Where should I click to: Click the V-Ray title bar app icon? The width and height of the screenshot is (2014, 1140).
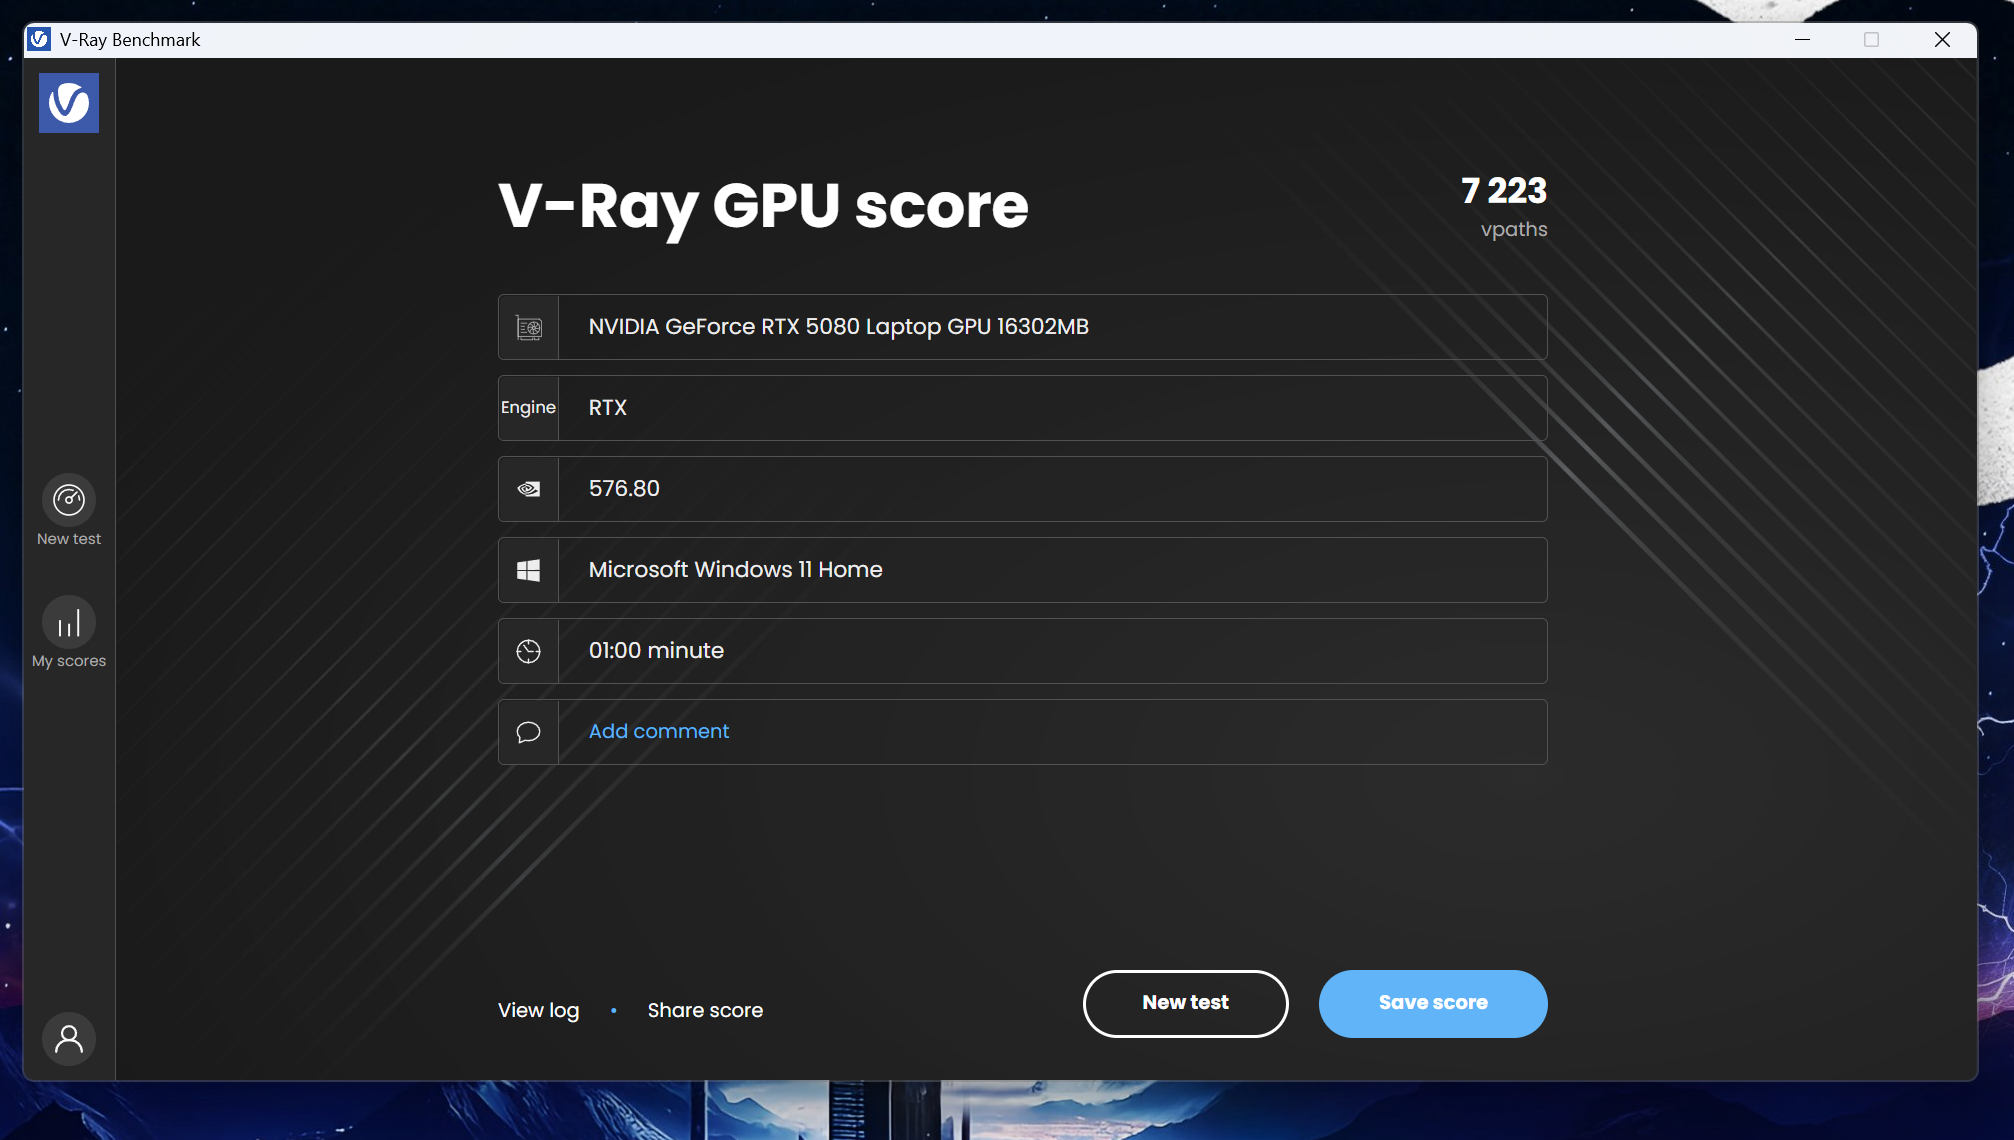(x=40, y=40)
